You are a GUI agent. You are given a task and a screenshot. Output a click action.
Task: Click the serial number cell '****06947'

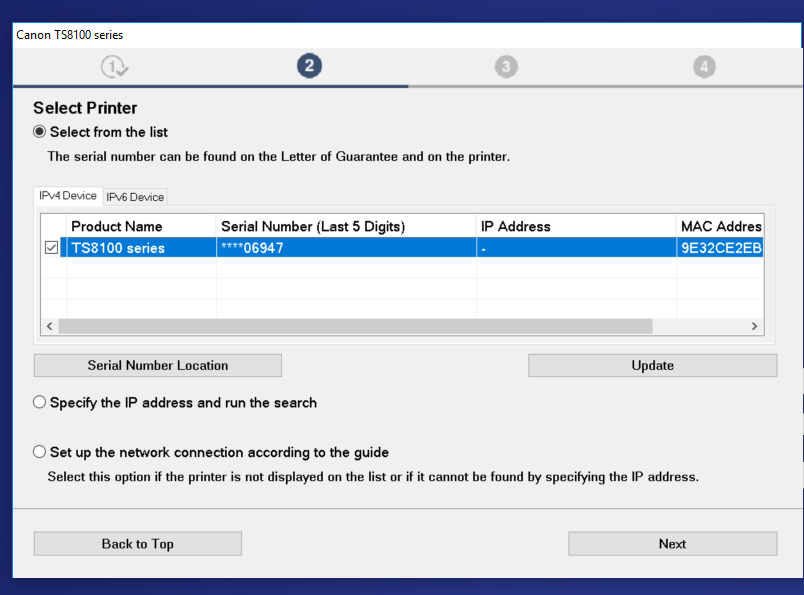click(346, 248)
